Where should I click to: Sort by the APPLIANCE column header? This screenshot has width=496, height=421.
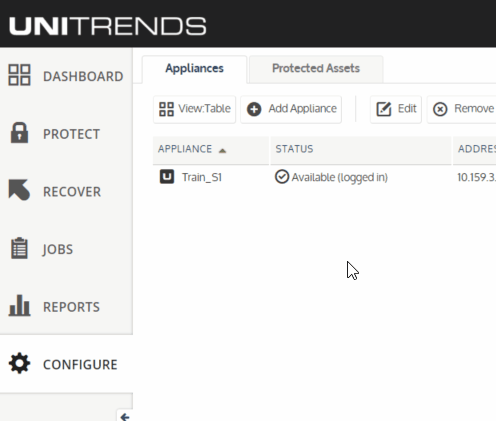pos(211,150)
